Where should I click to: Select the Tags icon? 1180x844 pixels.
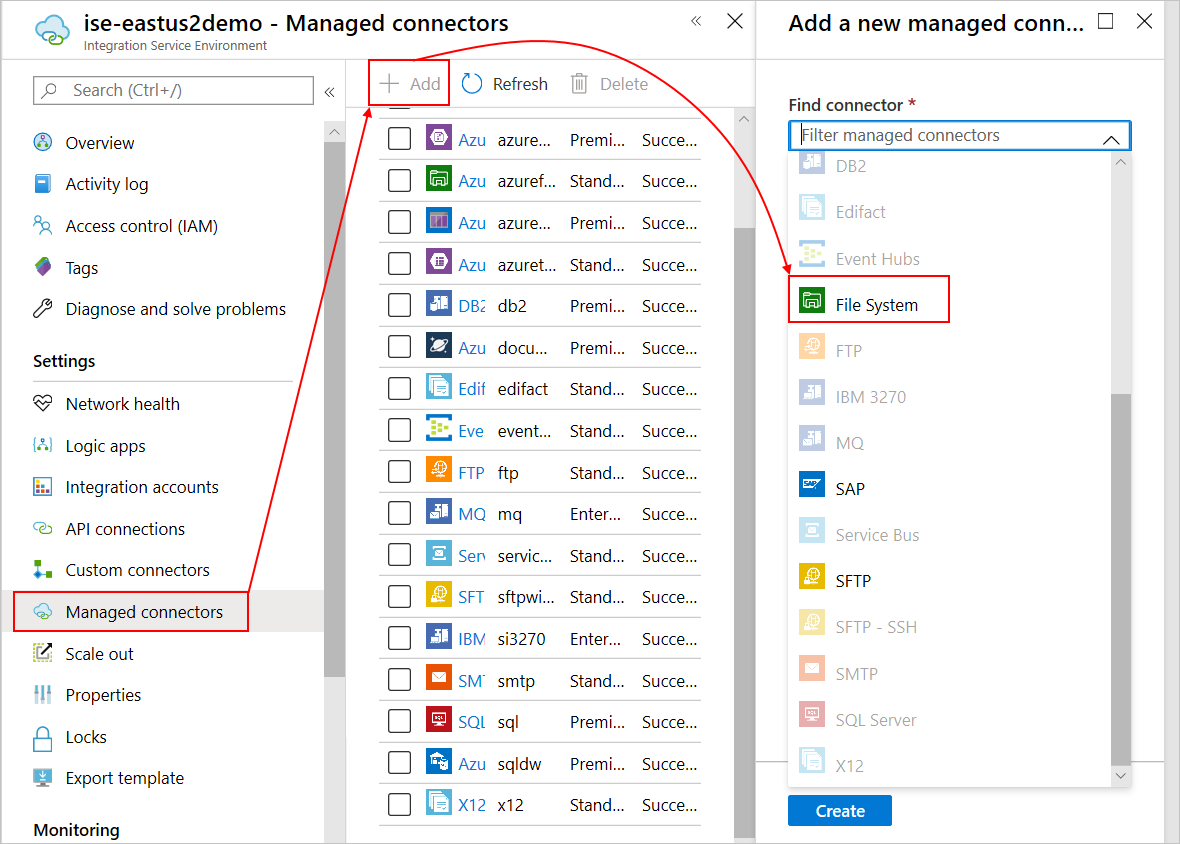coord(43,267)
